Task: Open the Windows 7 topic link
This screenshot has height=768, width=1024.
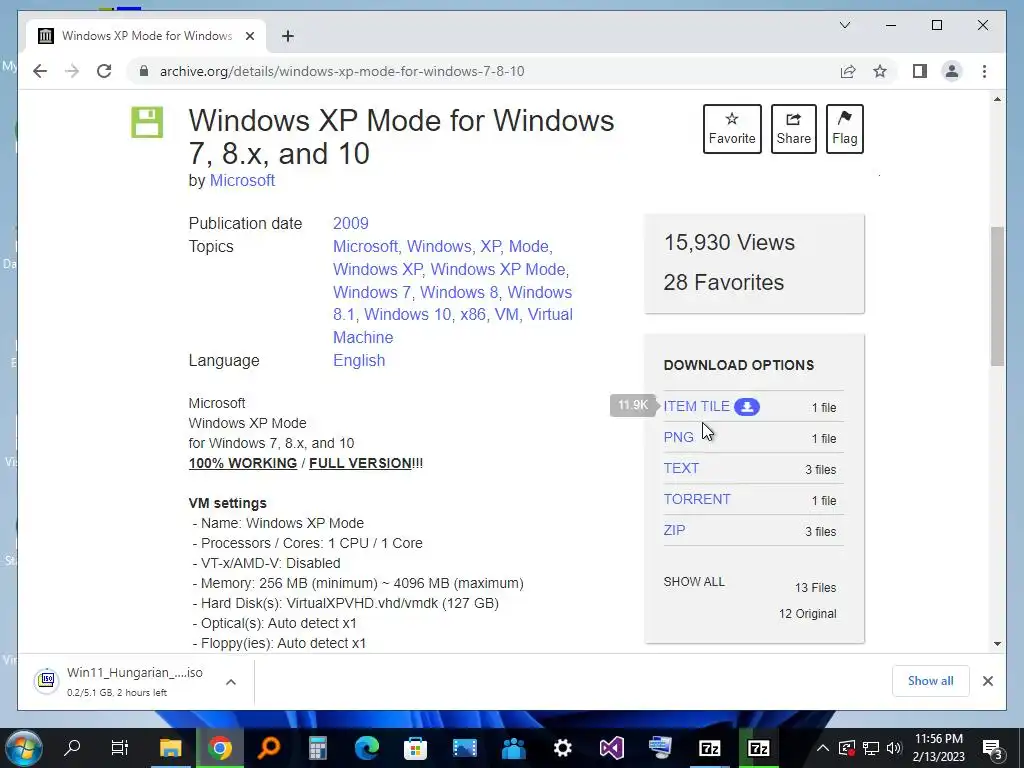Action: point(372,292)
